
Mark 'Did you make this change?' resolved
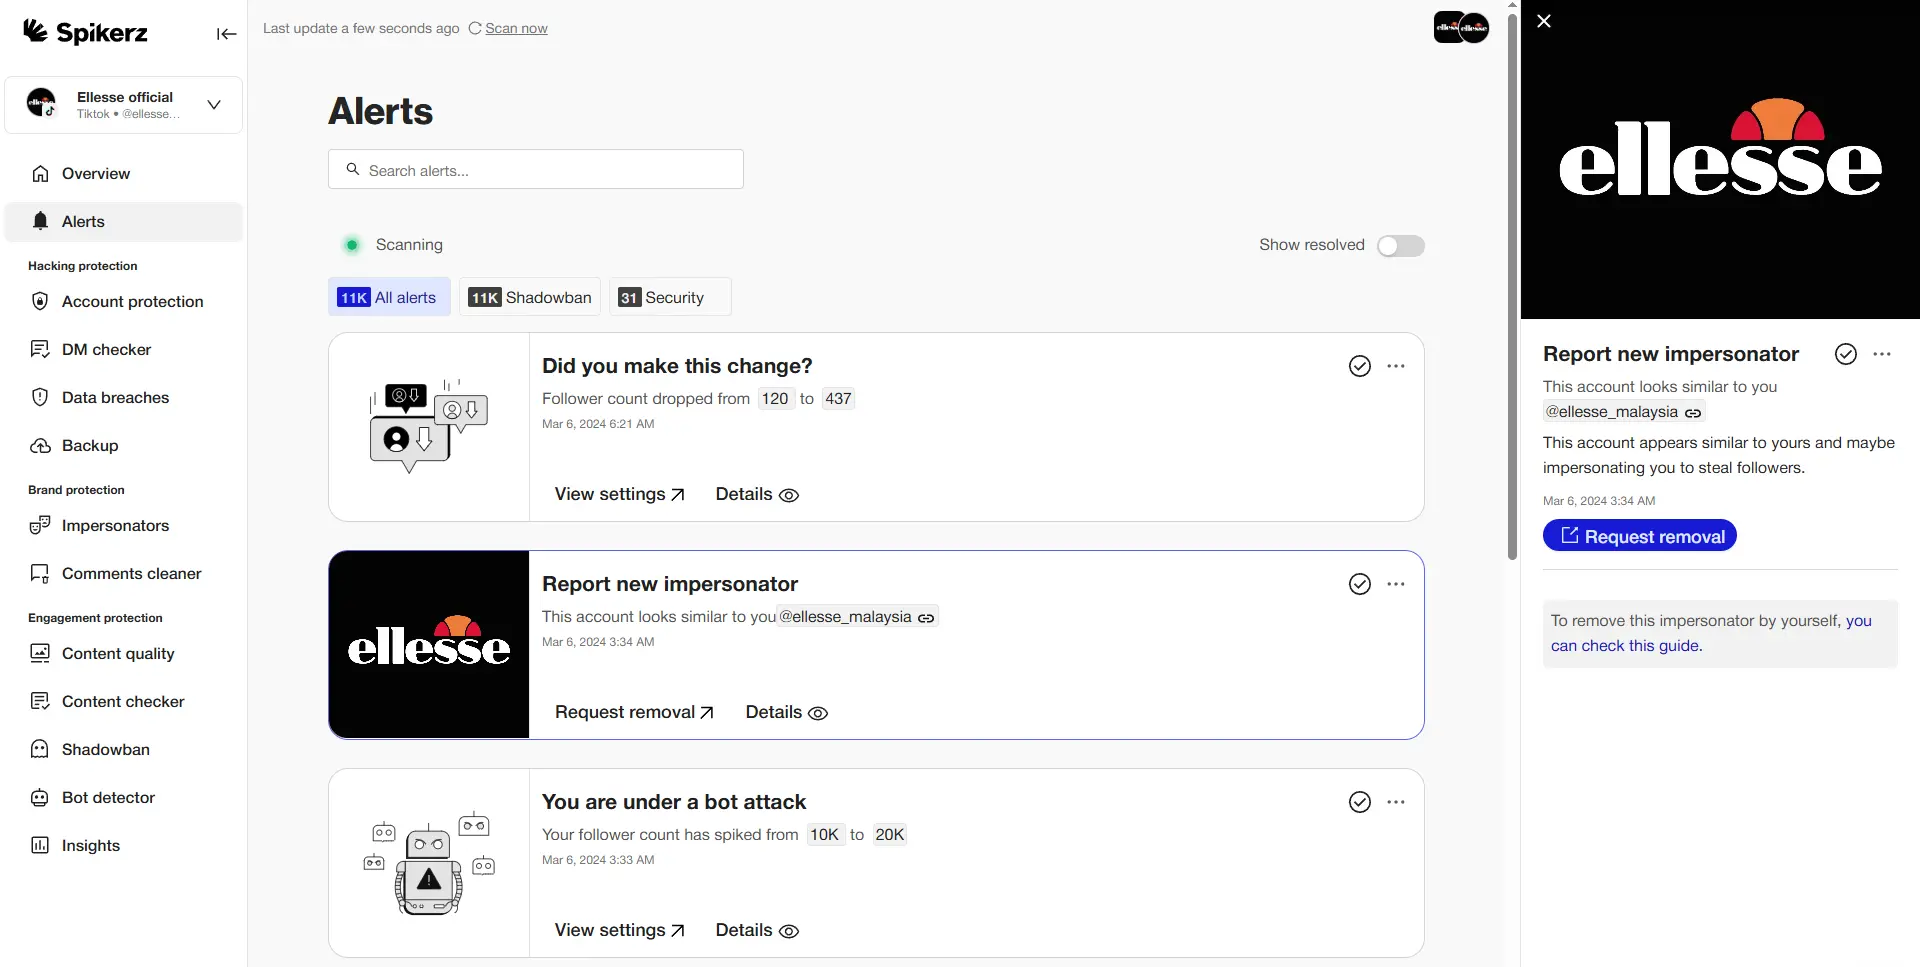1360,367
